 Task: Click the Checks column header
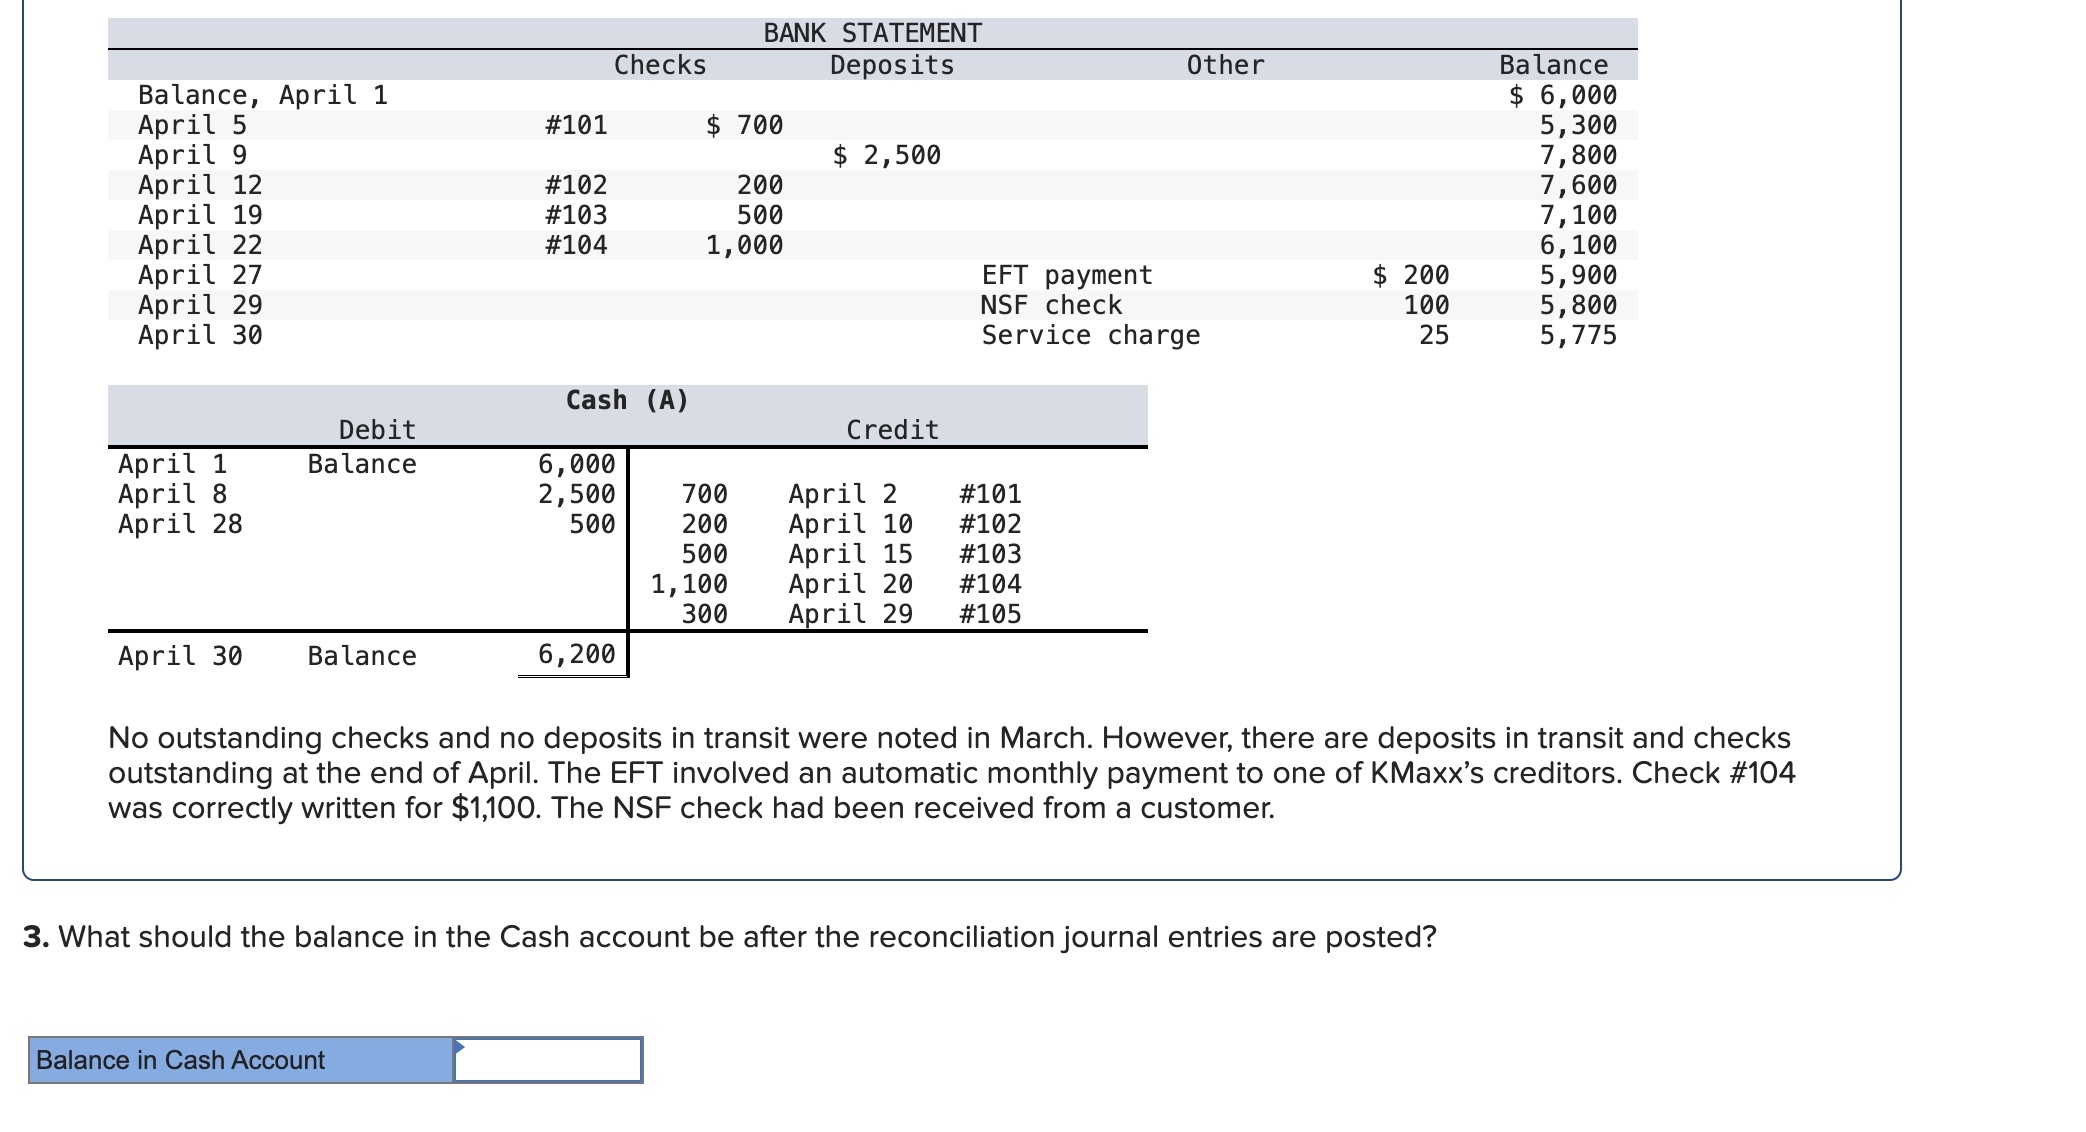click(660, 65)
